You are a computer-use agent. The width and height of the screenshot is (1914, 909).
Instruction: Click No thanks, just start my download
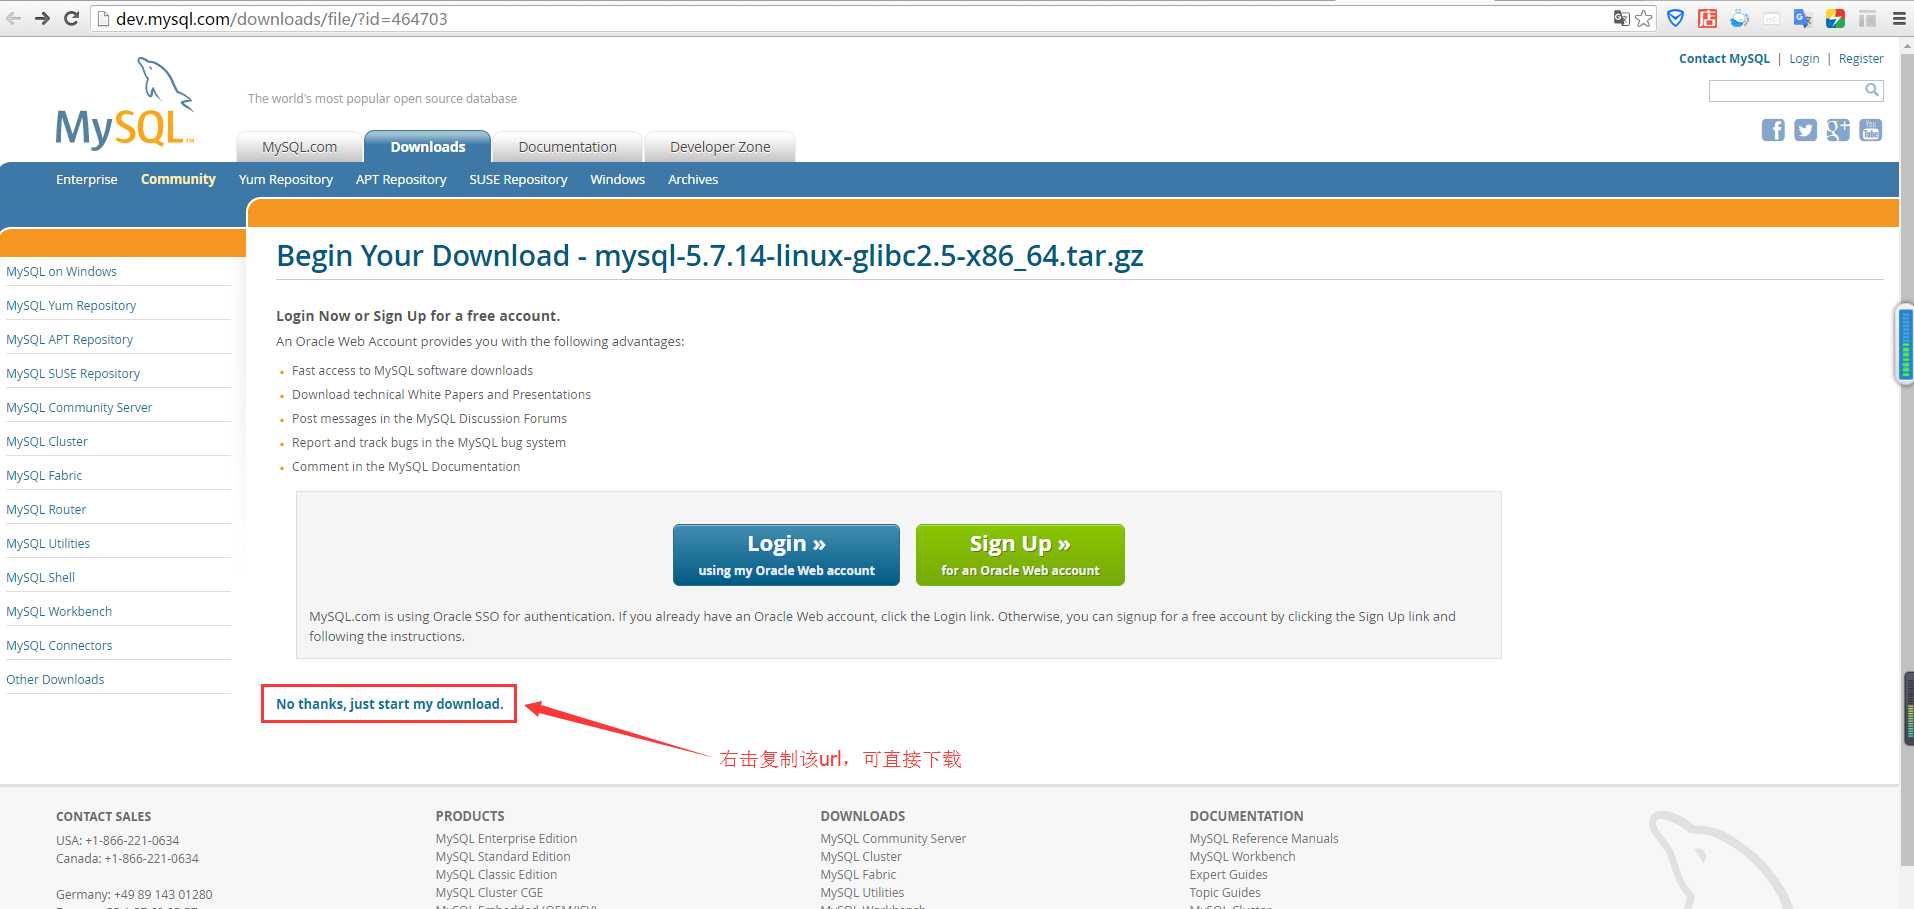pyautogui.click(x=390, y=704)
